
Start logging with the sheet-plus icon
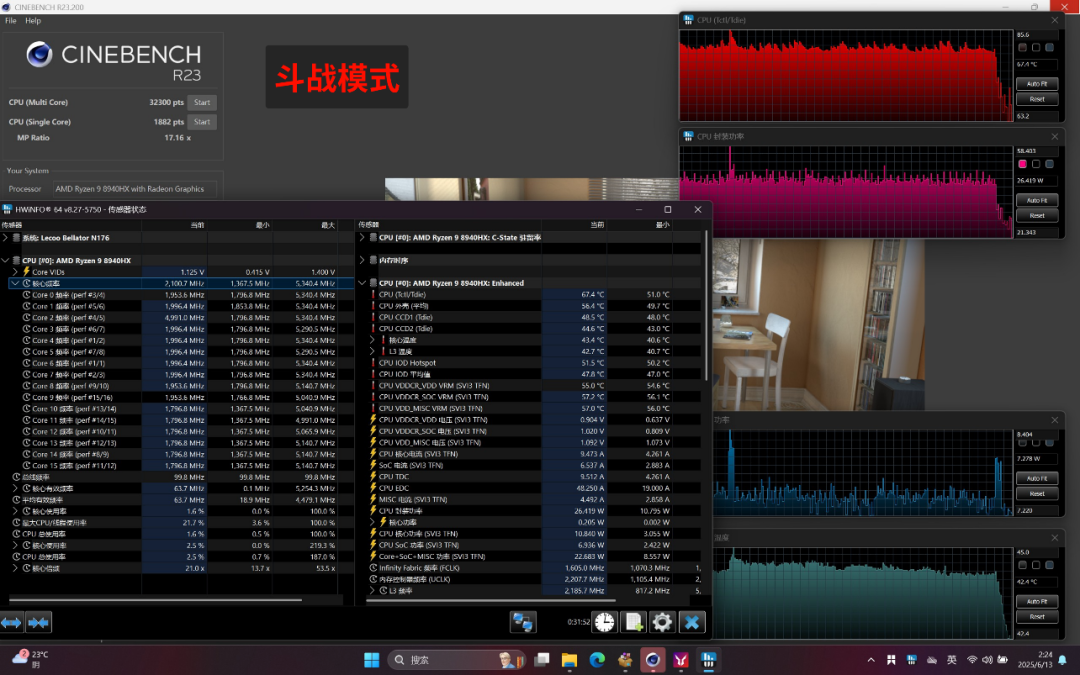(x=634, y=622)
